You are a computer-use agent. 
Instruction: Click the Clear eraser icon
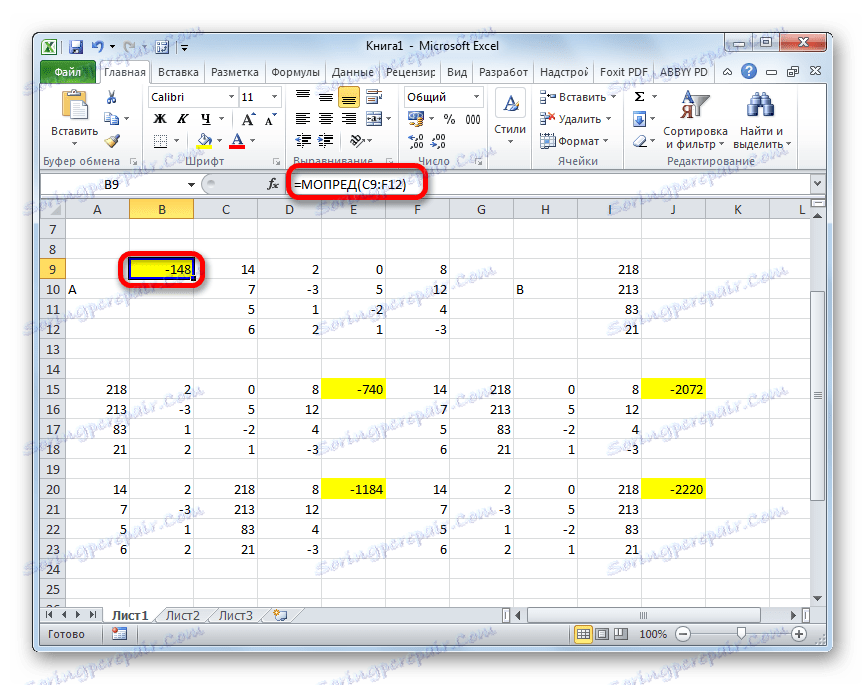point(640,141)
